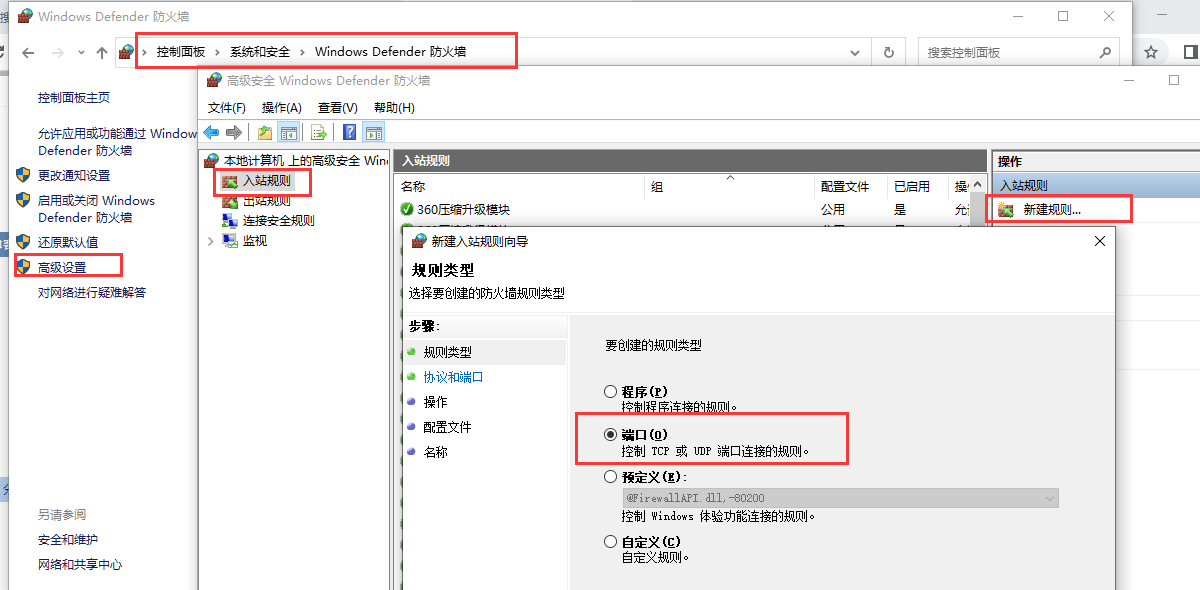Click the 协议和端口 wizard step
Screen dimensions: 1200x590
tap(453, 377)
